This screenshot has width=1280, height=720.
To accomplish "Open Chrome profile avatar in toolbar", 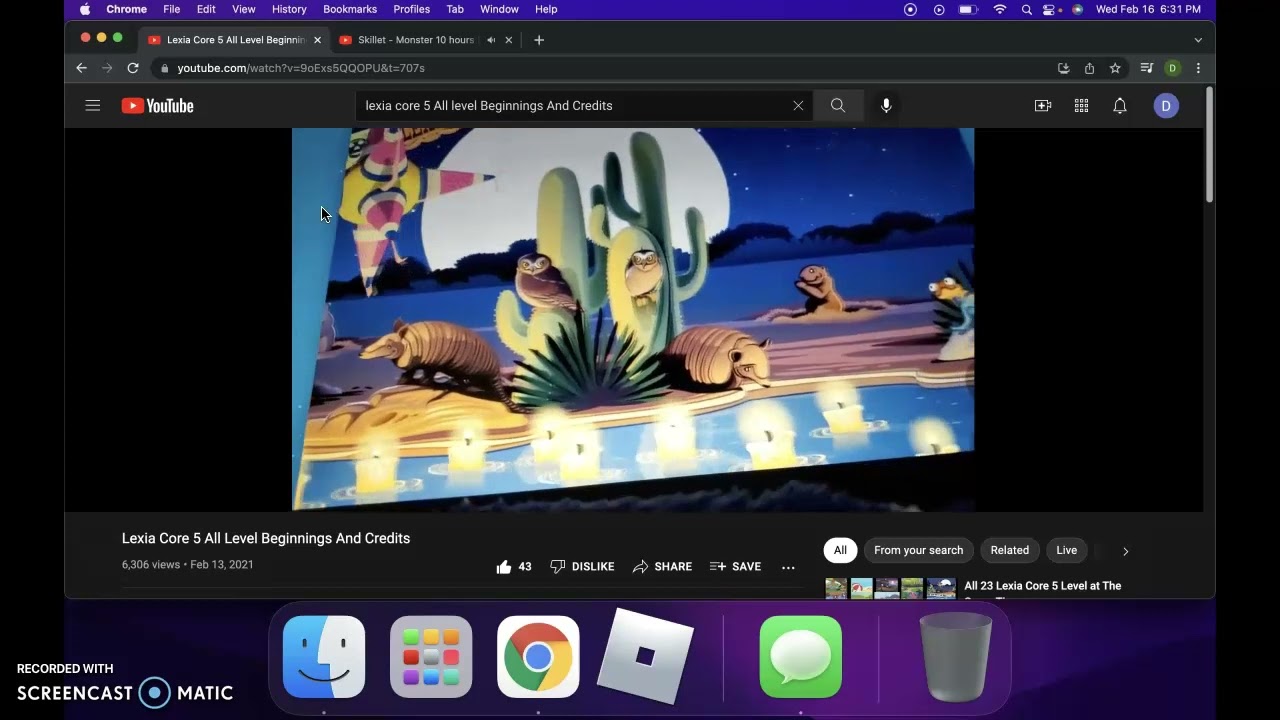I will [1173, 68].
